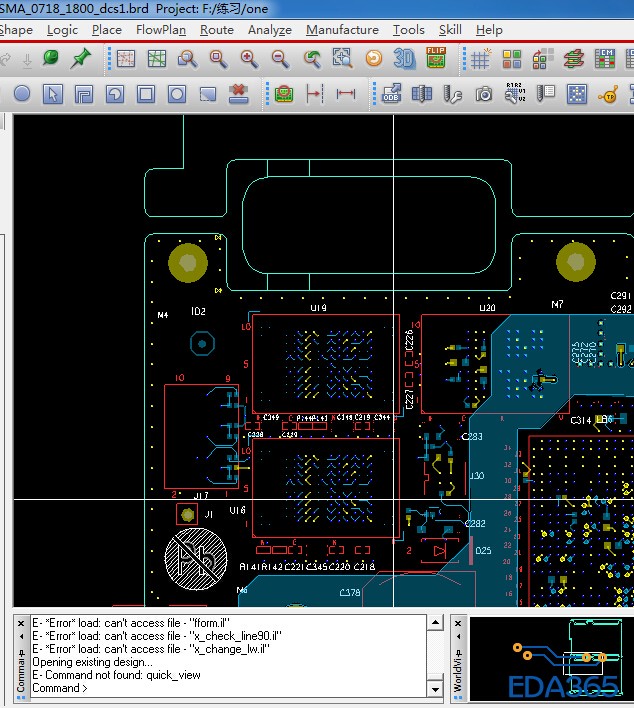
Task: Click the Flip design icon
Action: pos(436,59)
